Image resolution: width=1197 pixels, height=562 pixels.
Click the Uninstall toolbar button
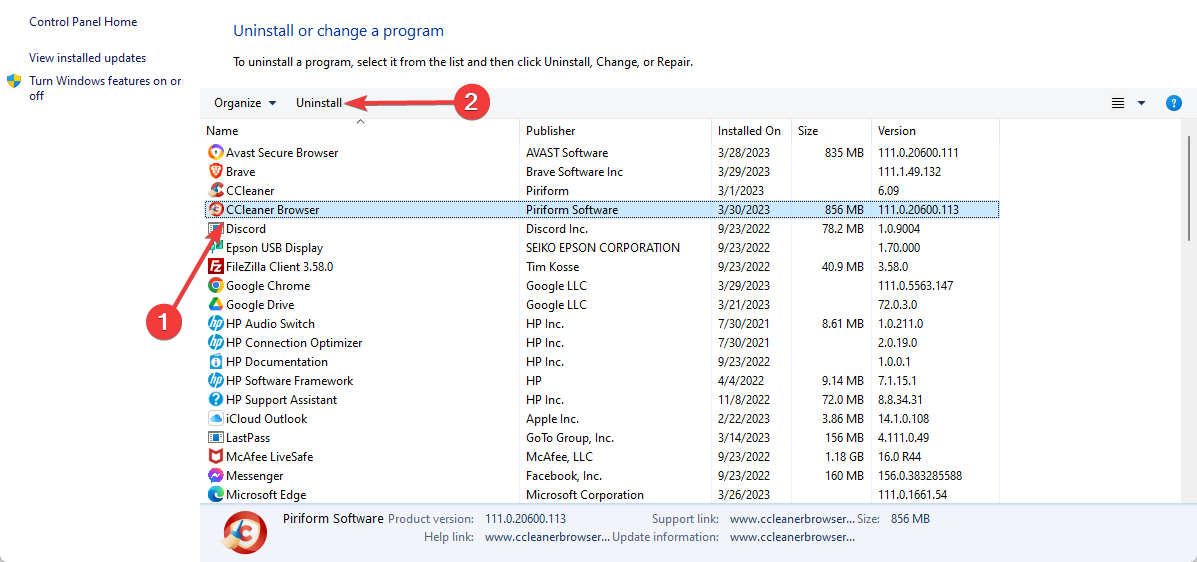tap(319, 103)
